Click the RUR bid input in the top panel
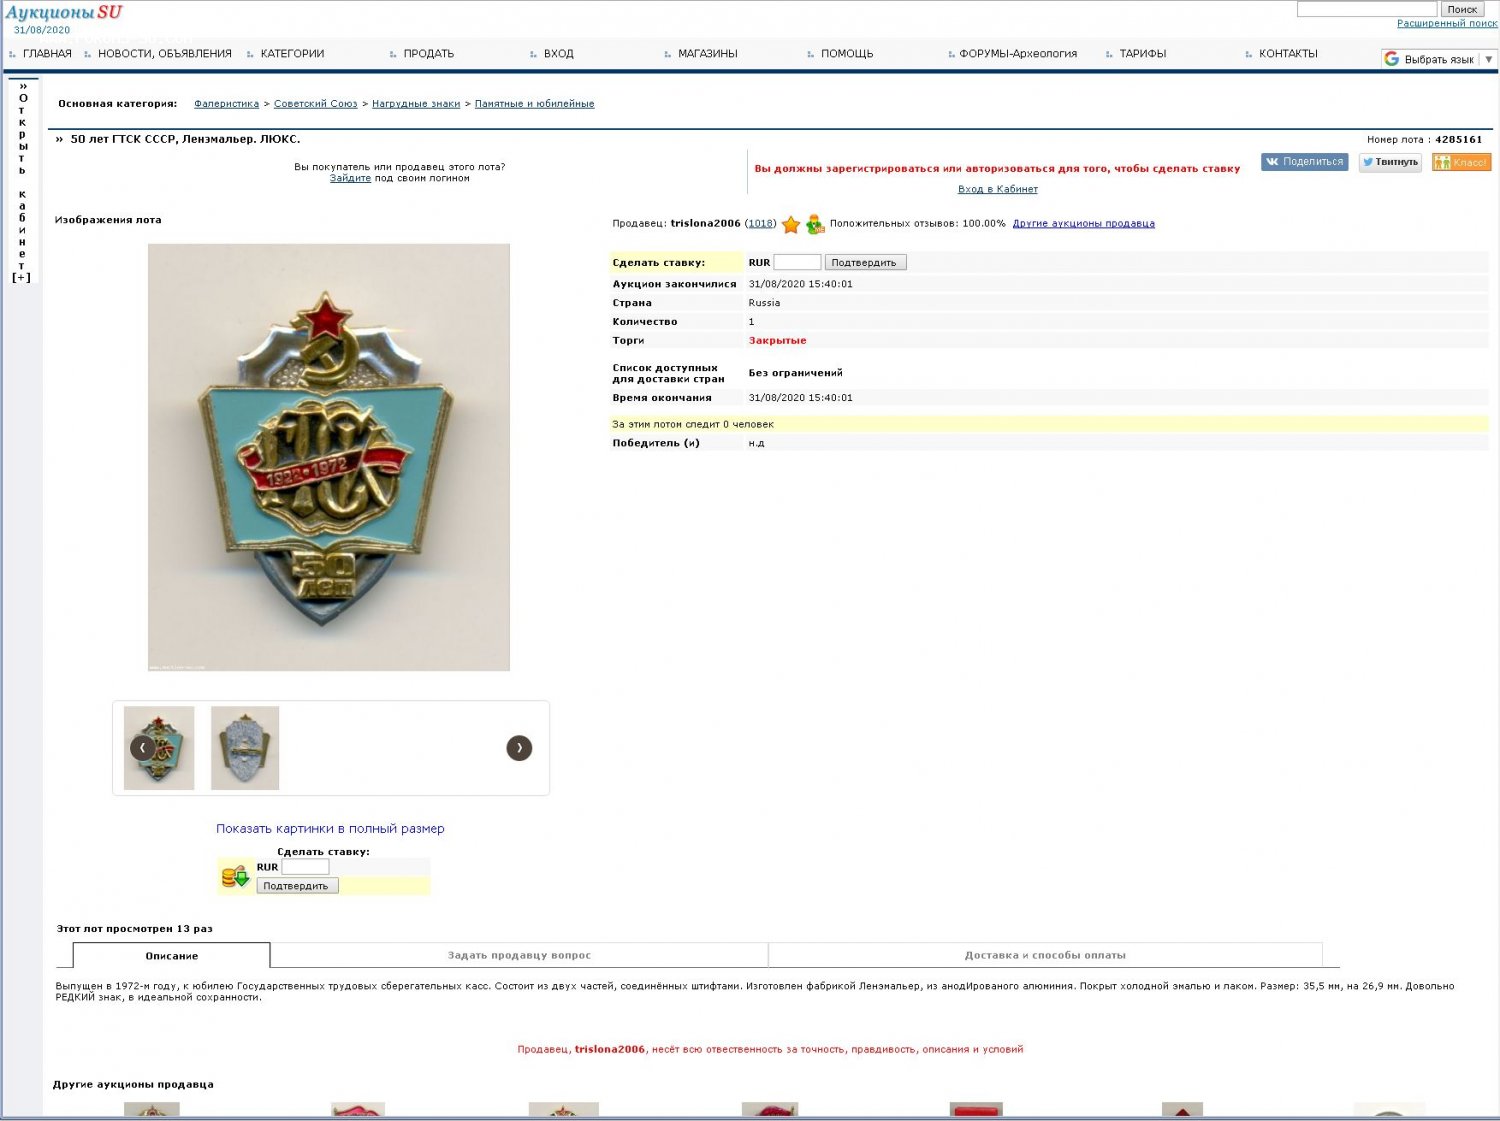 (x=797, y=262)
